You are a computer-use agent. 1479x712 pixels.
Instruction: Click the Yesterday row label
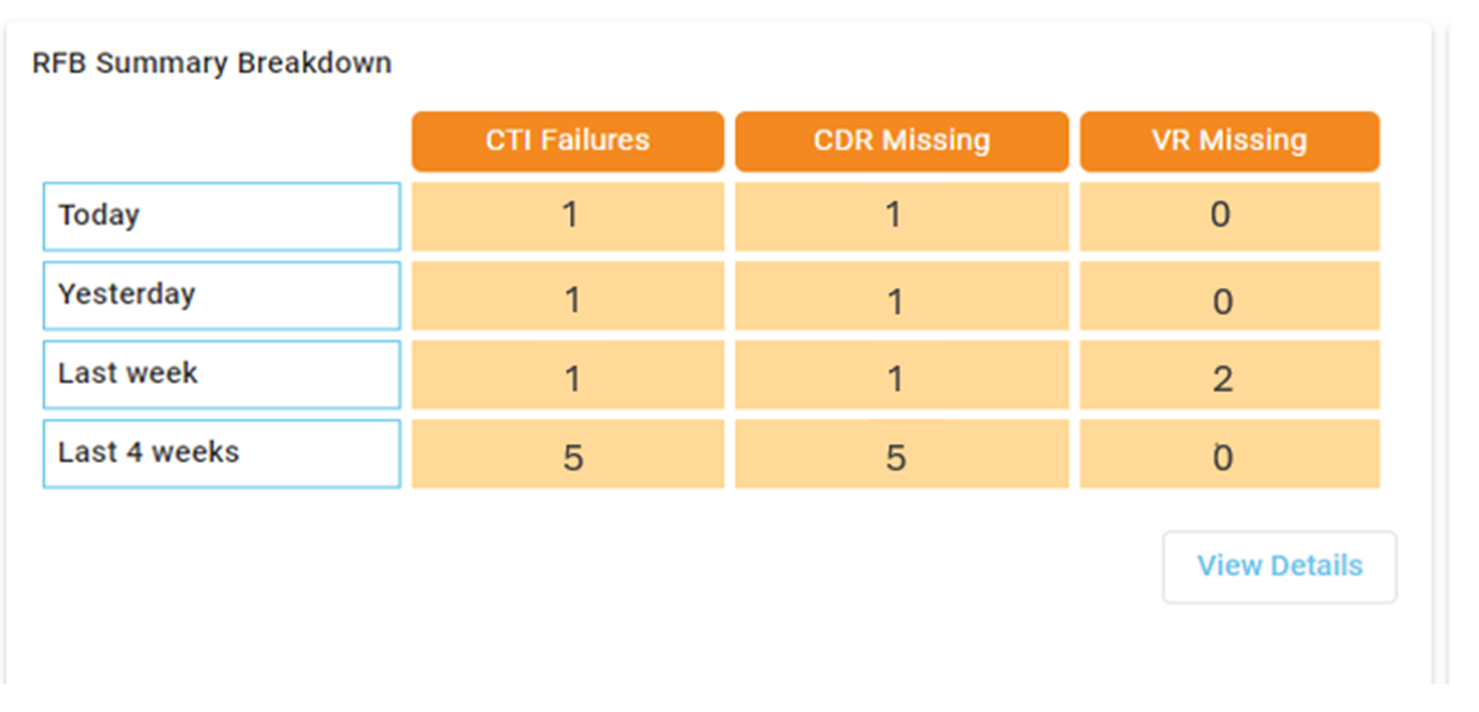click(222, 295)
